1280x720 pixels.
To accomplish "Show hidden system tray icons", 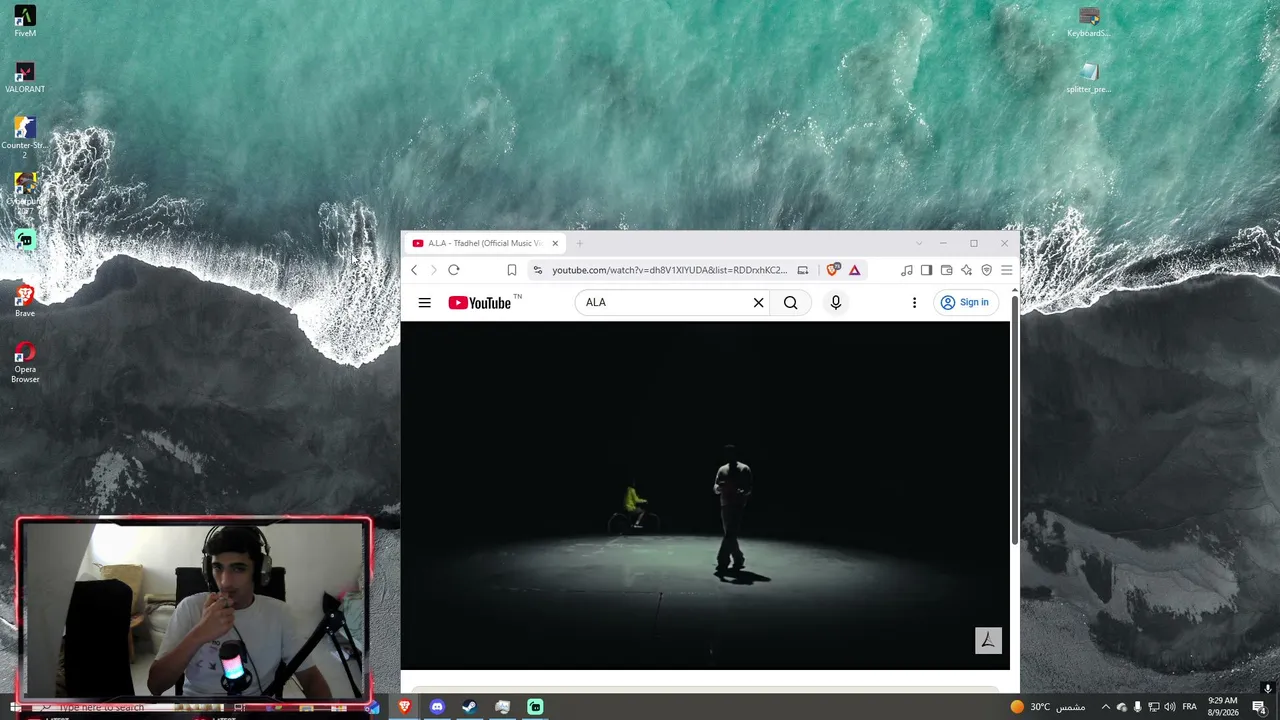I will coord(1106,707).
